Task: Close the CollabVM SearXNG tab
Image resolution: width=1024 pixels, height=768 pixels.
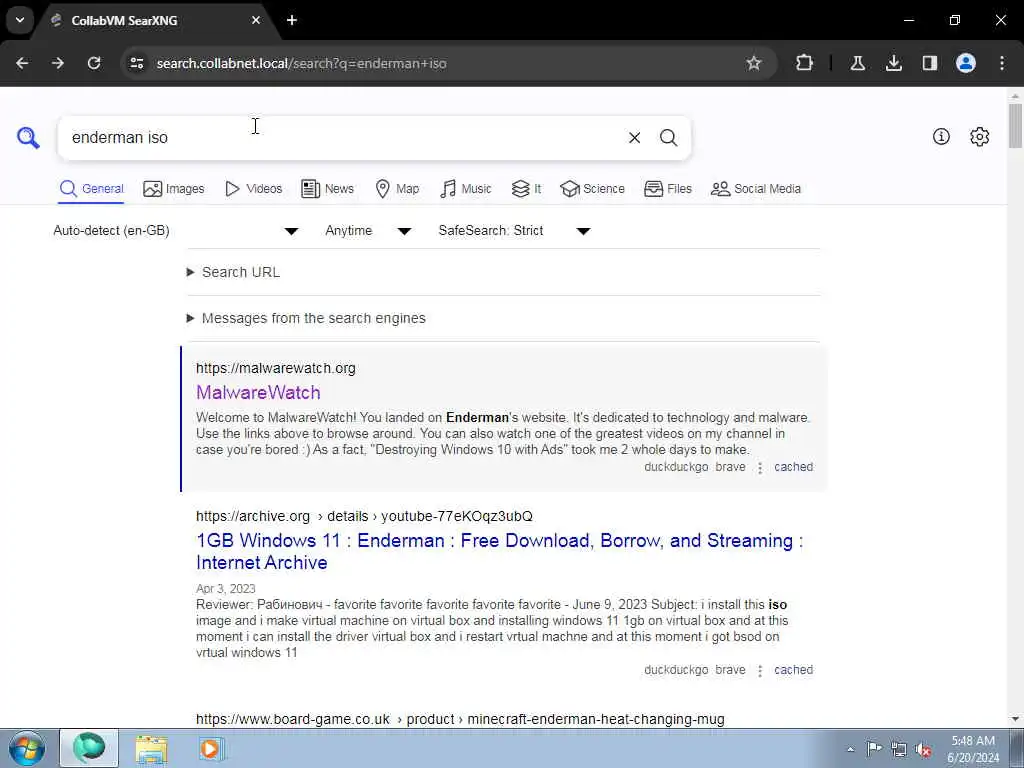Action: tap(256, 20)
